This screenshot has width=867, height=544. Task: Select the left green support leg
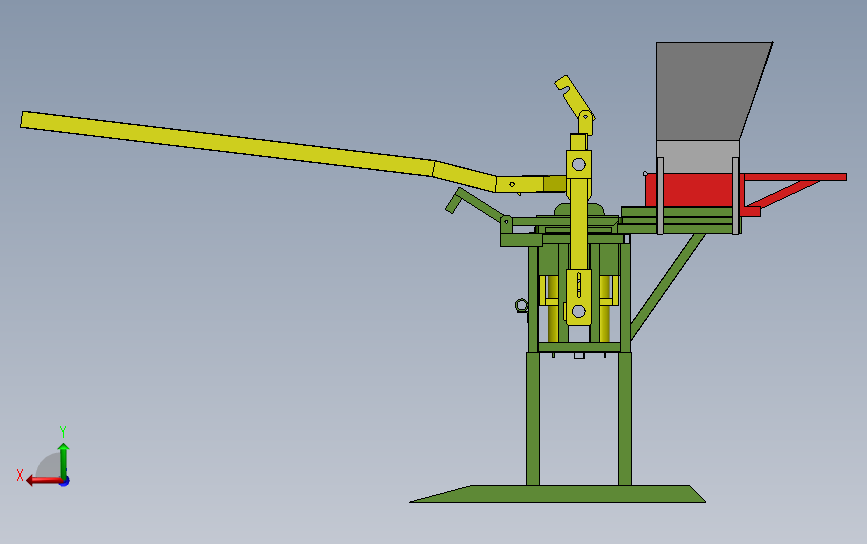(x=532, y=419)
